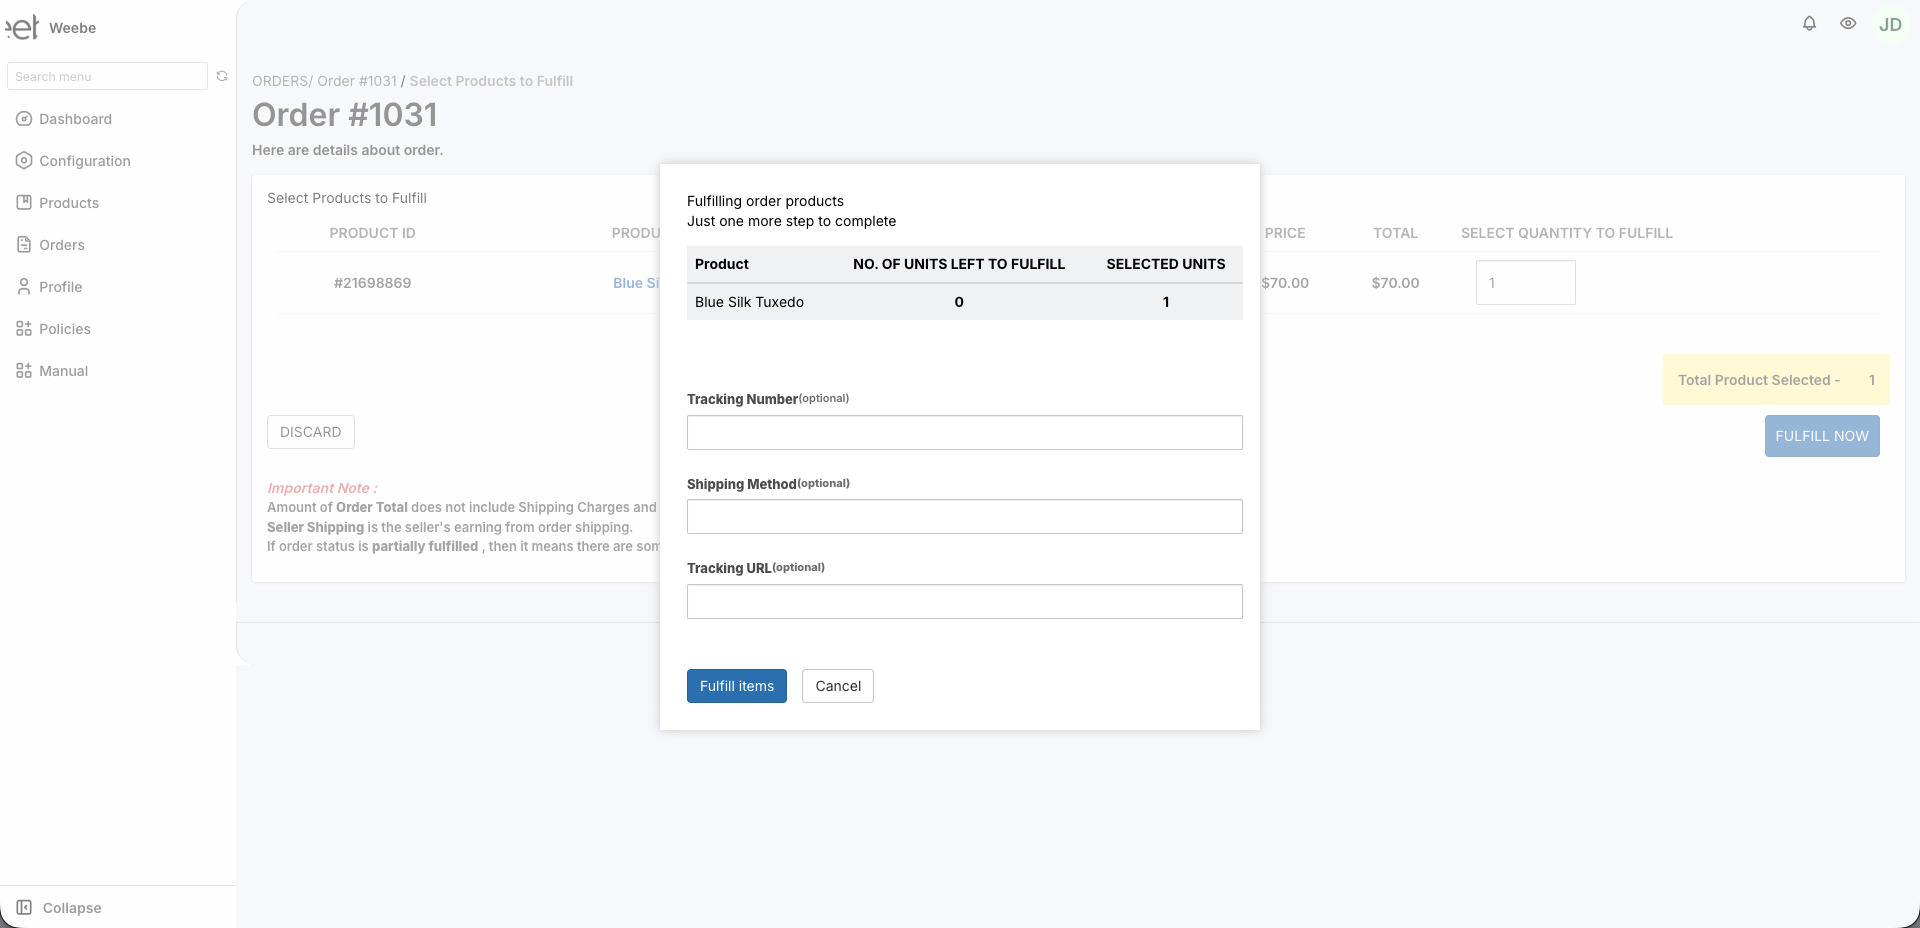Open your Profile section

point(60,287)
